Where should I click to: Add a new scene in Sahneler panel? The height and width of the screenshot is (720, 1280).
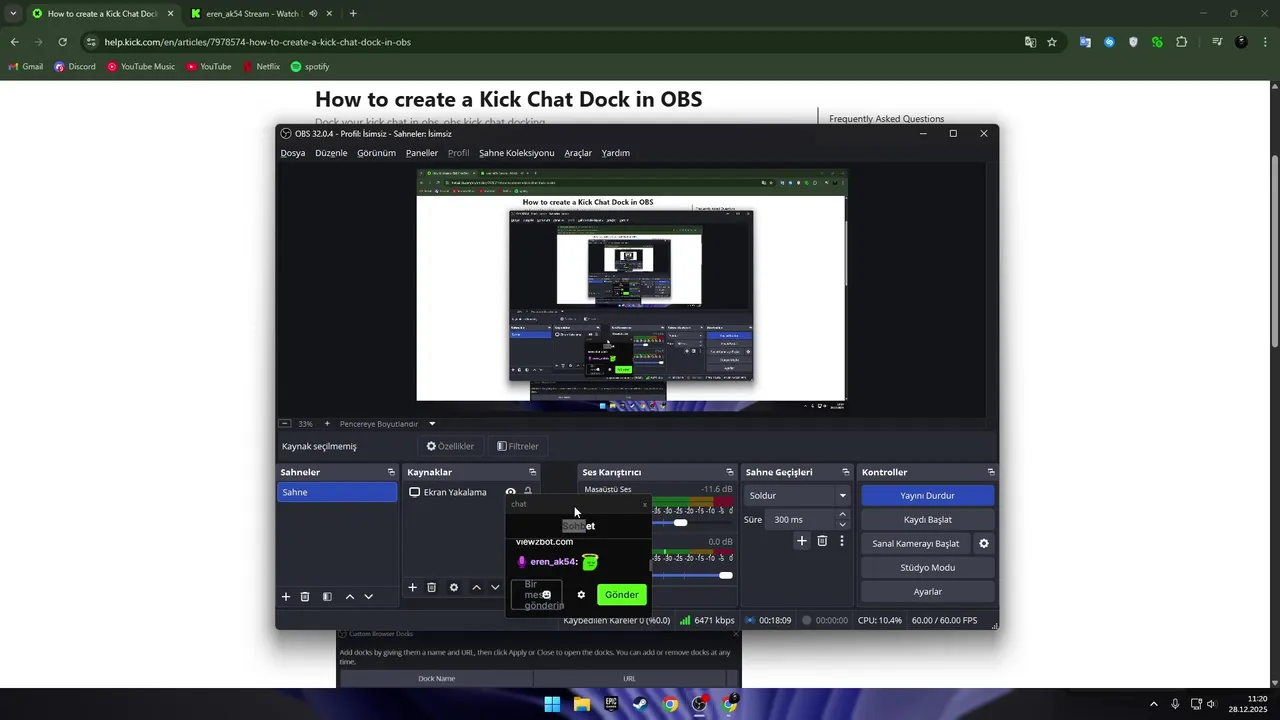tap(286, 597)
